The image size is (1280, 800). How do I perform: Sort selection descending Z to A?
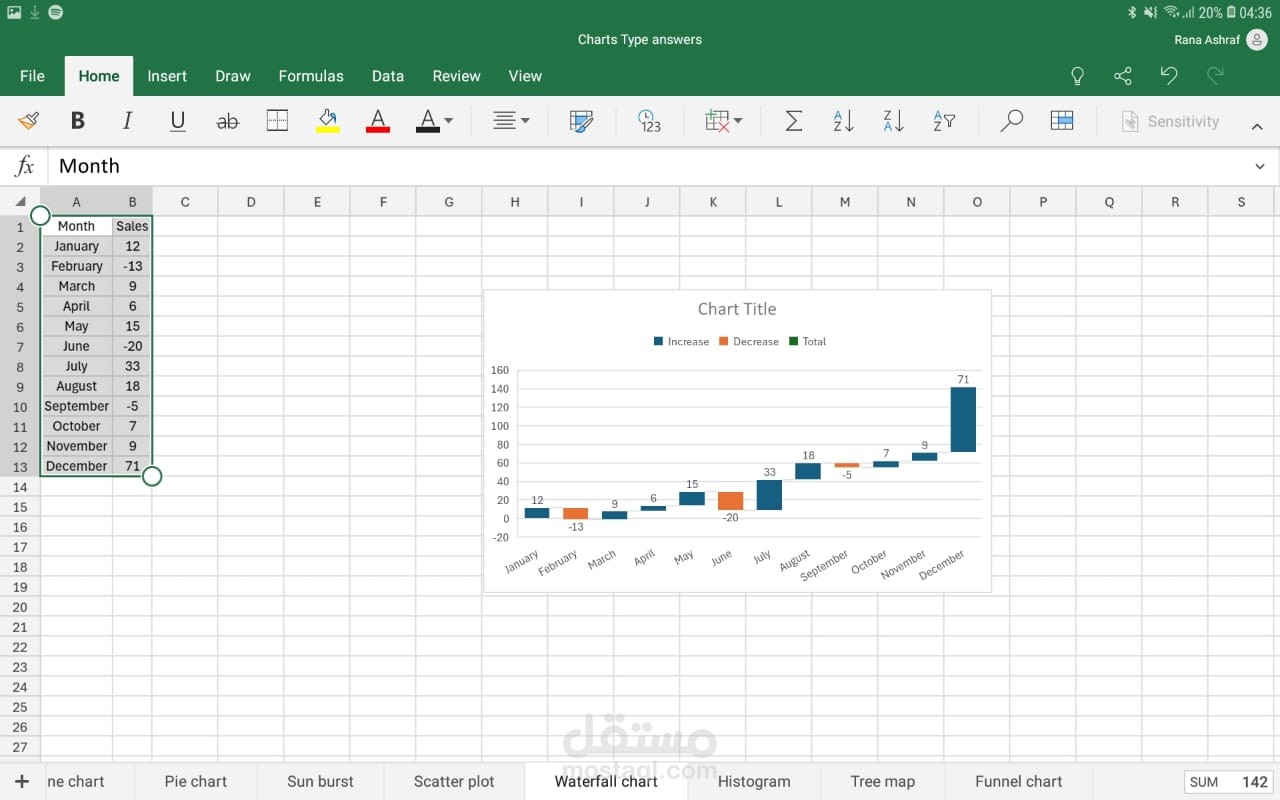pyautogui.click(x=893, y=121)
